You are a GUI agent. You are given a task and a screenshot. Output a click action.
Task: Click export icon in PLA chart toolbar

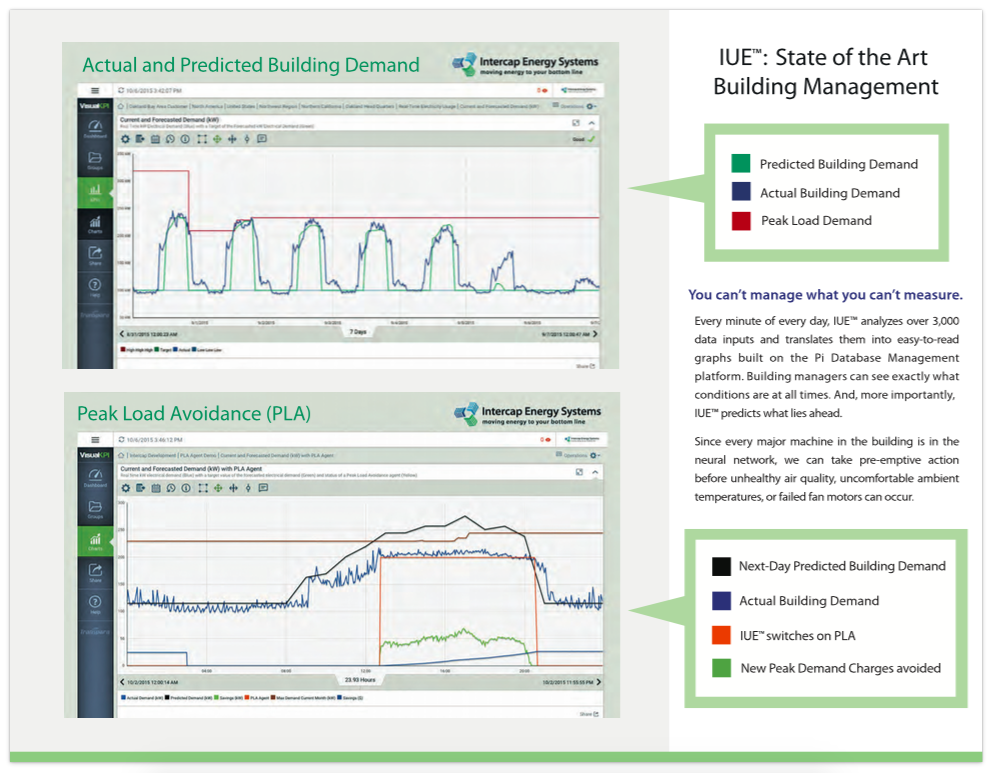140,488
